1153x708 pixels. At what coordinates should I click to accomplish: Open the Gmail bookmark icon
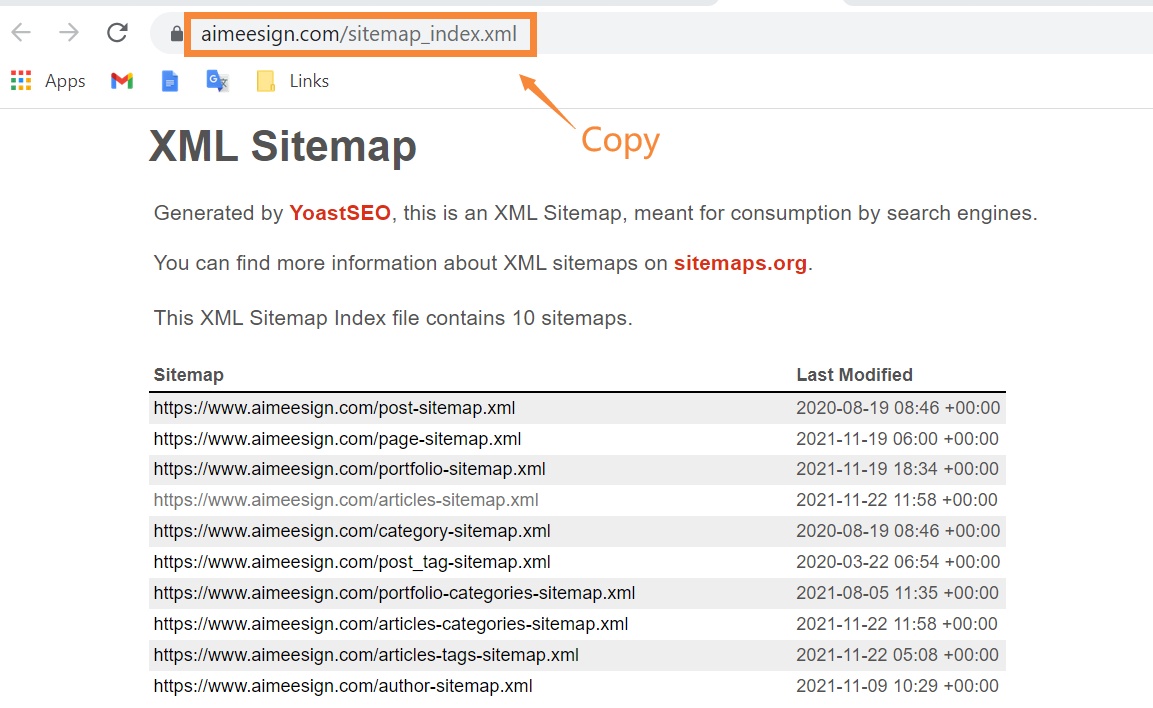tap(122, 81)
